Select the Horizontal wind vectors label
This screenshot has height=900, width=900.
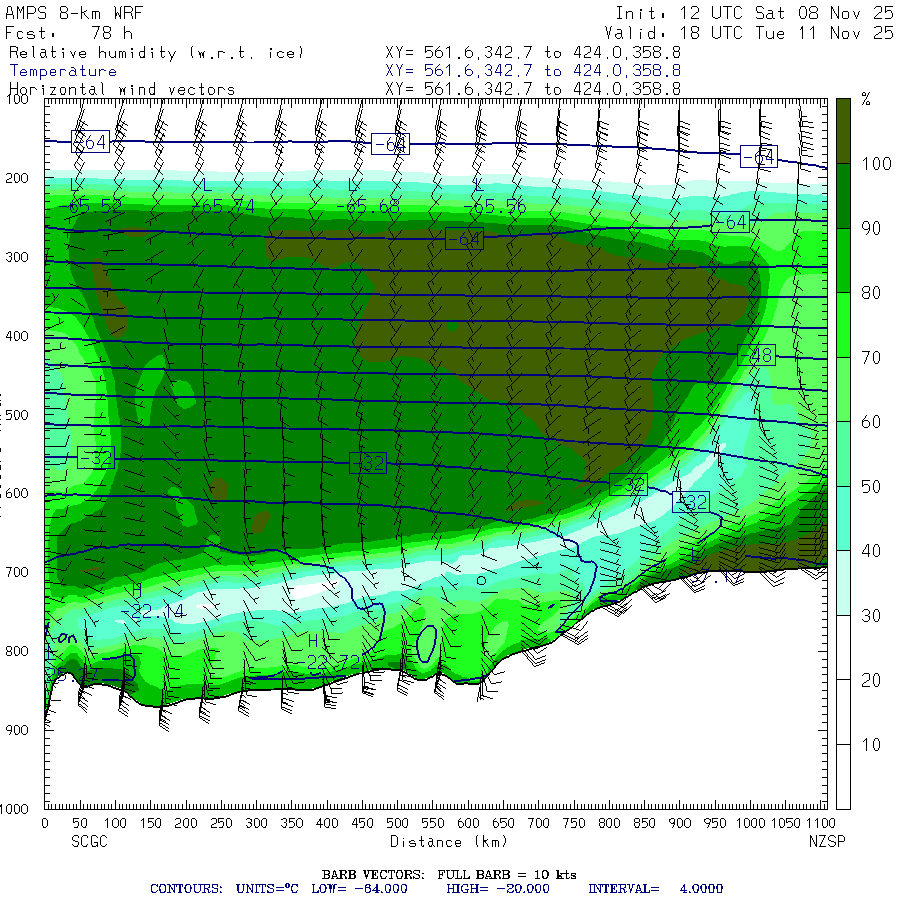(x=122, y=89)
